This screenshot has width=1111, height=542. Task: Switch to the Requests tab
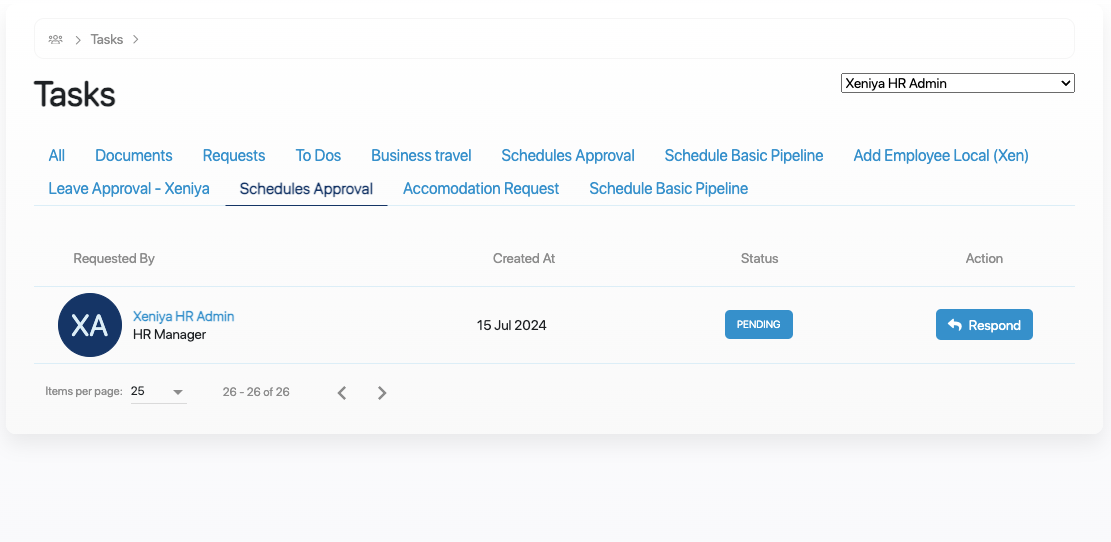pos(234,155)
